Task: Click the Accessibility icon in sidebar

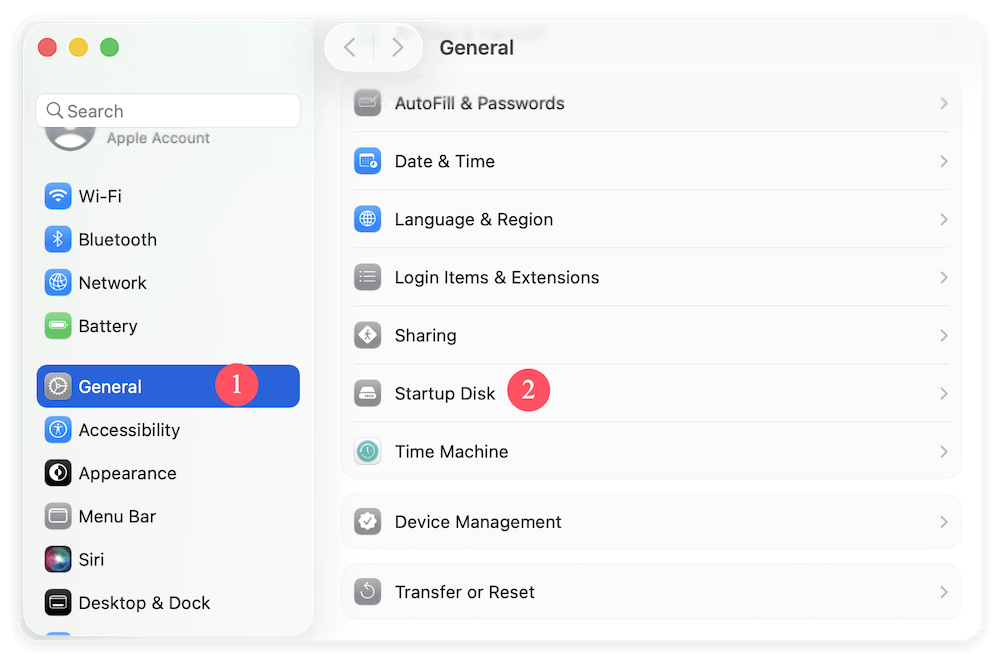Action: pos(58,430)
